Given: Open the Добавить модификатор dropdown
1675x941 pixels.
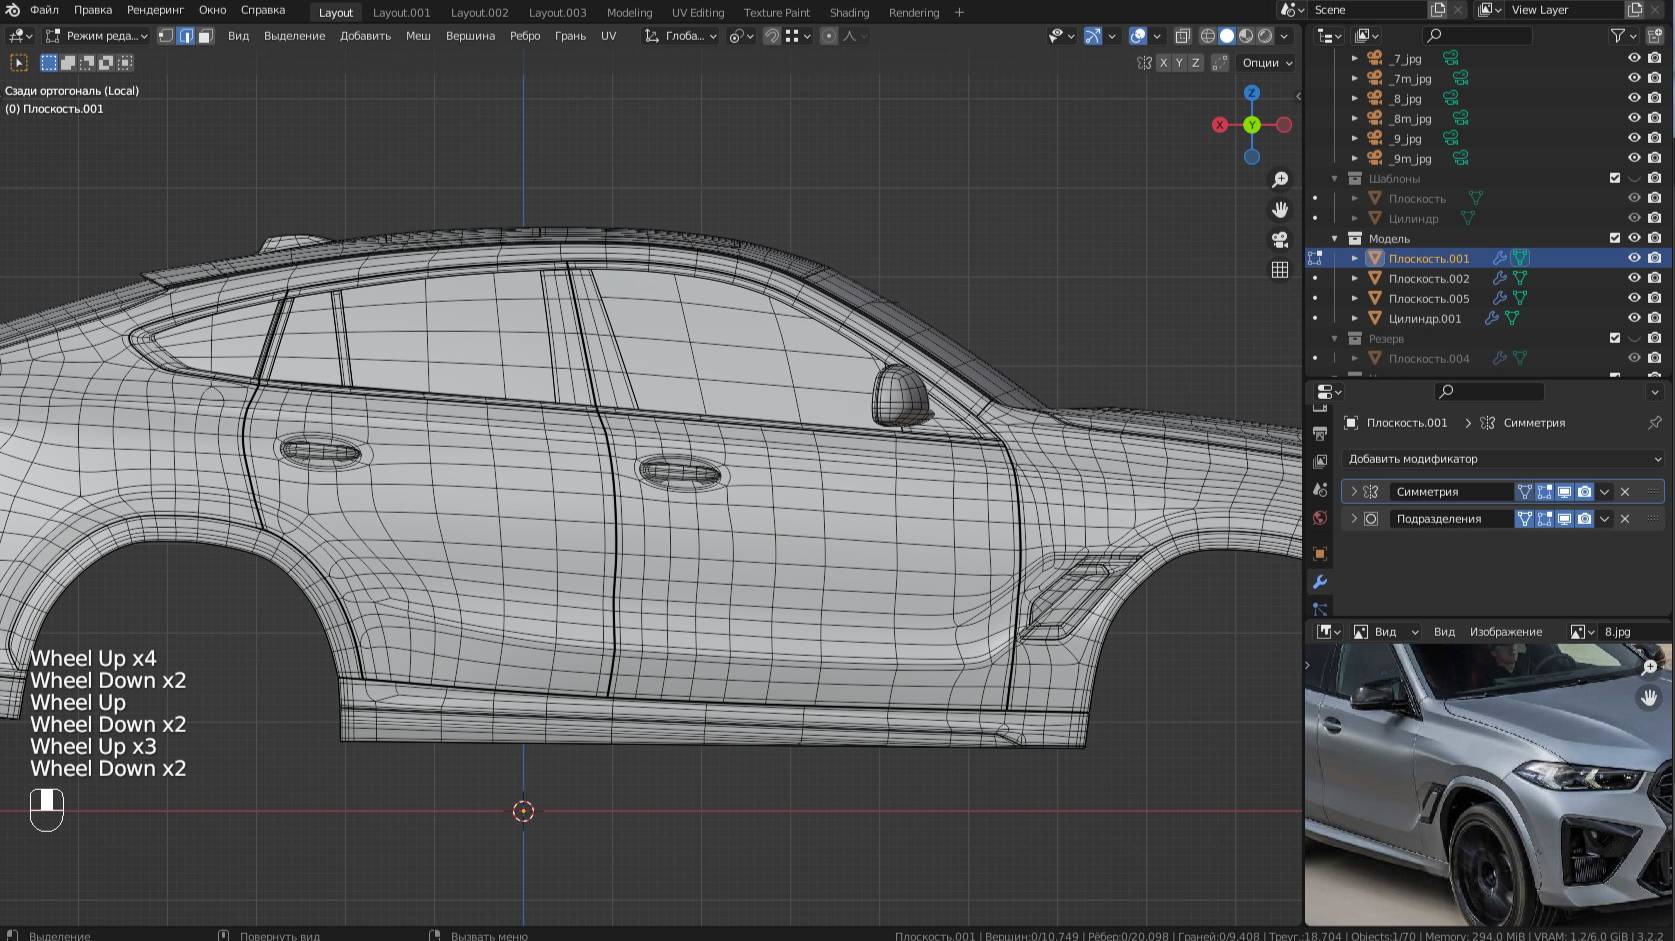Looking at the screenshot, I should pos(1500,458).
